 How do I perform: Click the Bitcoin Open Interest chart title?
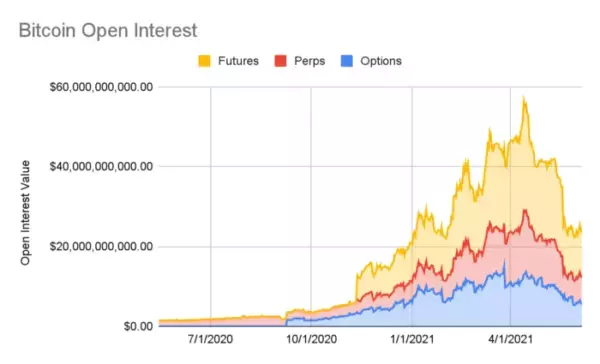click(x=108, y=31)
